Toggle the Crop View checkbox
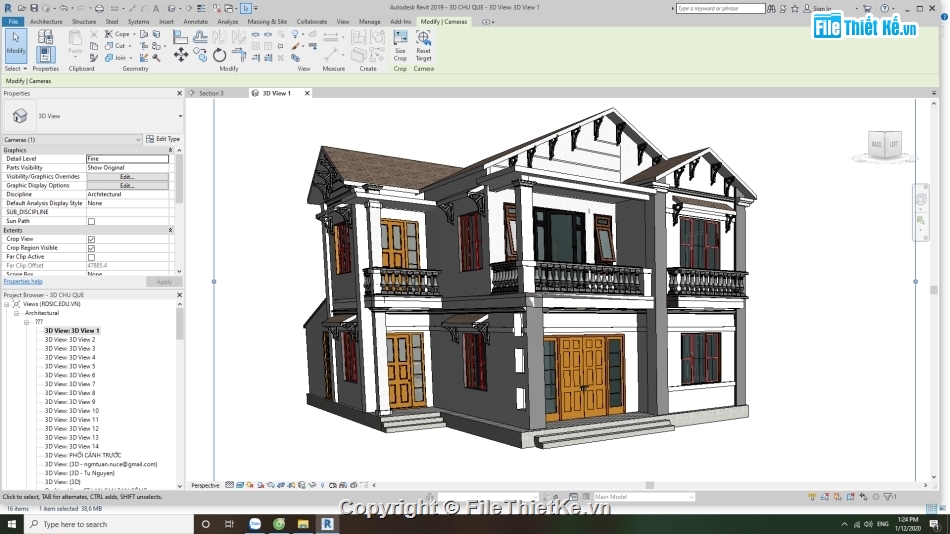This screenshot has height=534, width=950. (91, 239)
